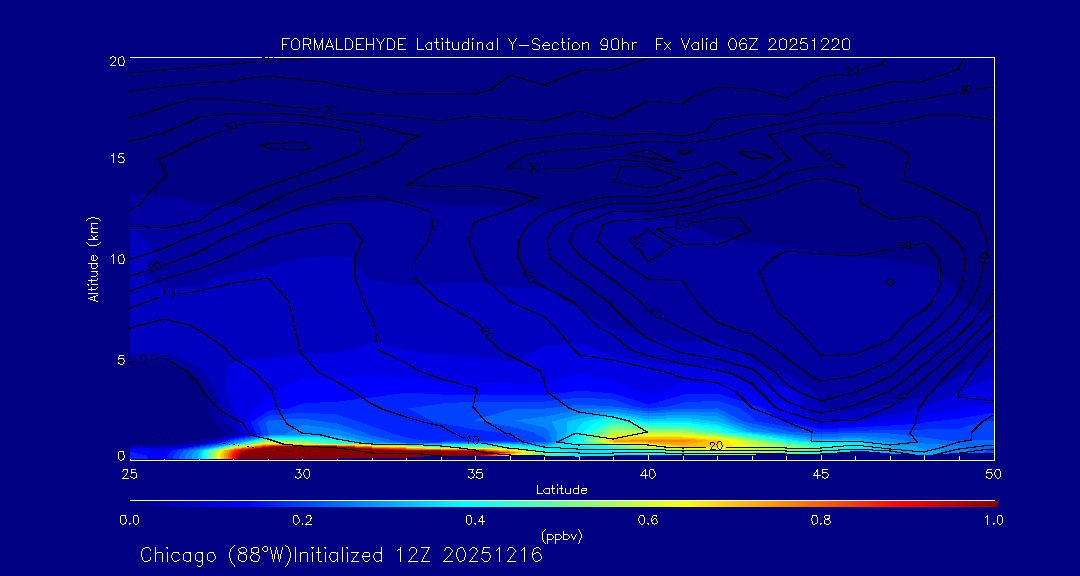Click the altitude 15 tick label
Viewport: 1080px width, 576px height.
coord(115,159)
